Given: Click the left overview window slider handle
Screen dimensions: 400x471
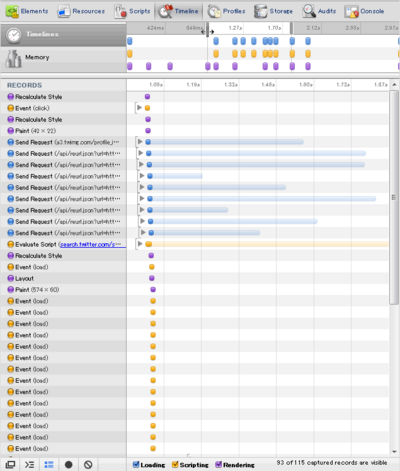Looking at the screenshot, I should pos(207,30).
